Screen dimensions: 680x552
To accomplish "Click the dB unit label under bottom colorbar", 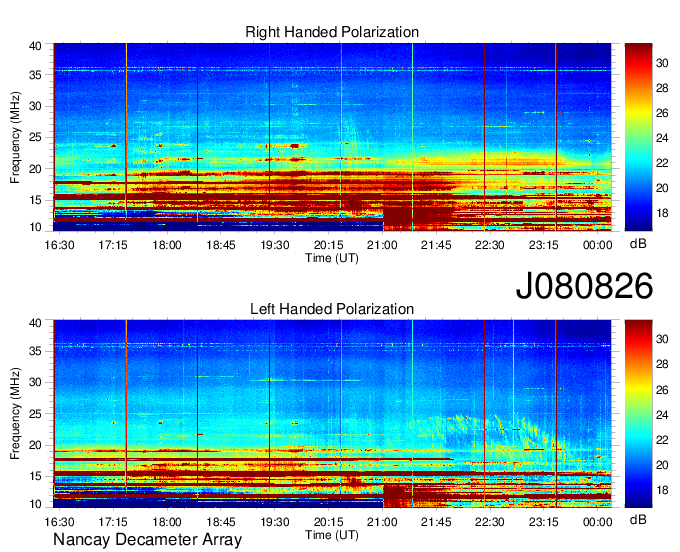I will coord(638,520).
